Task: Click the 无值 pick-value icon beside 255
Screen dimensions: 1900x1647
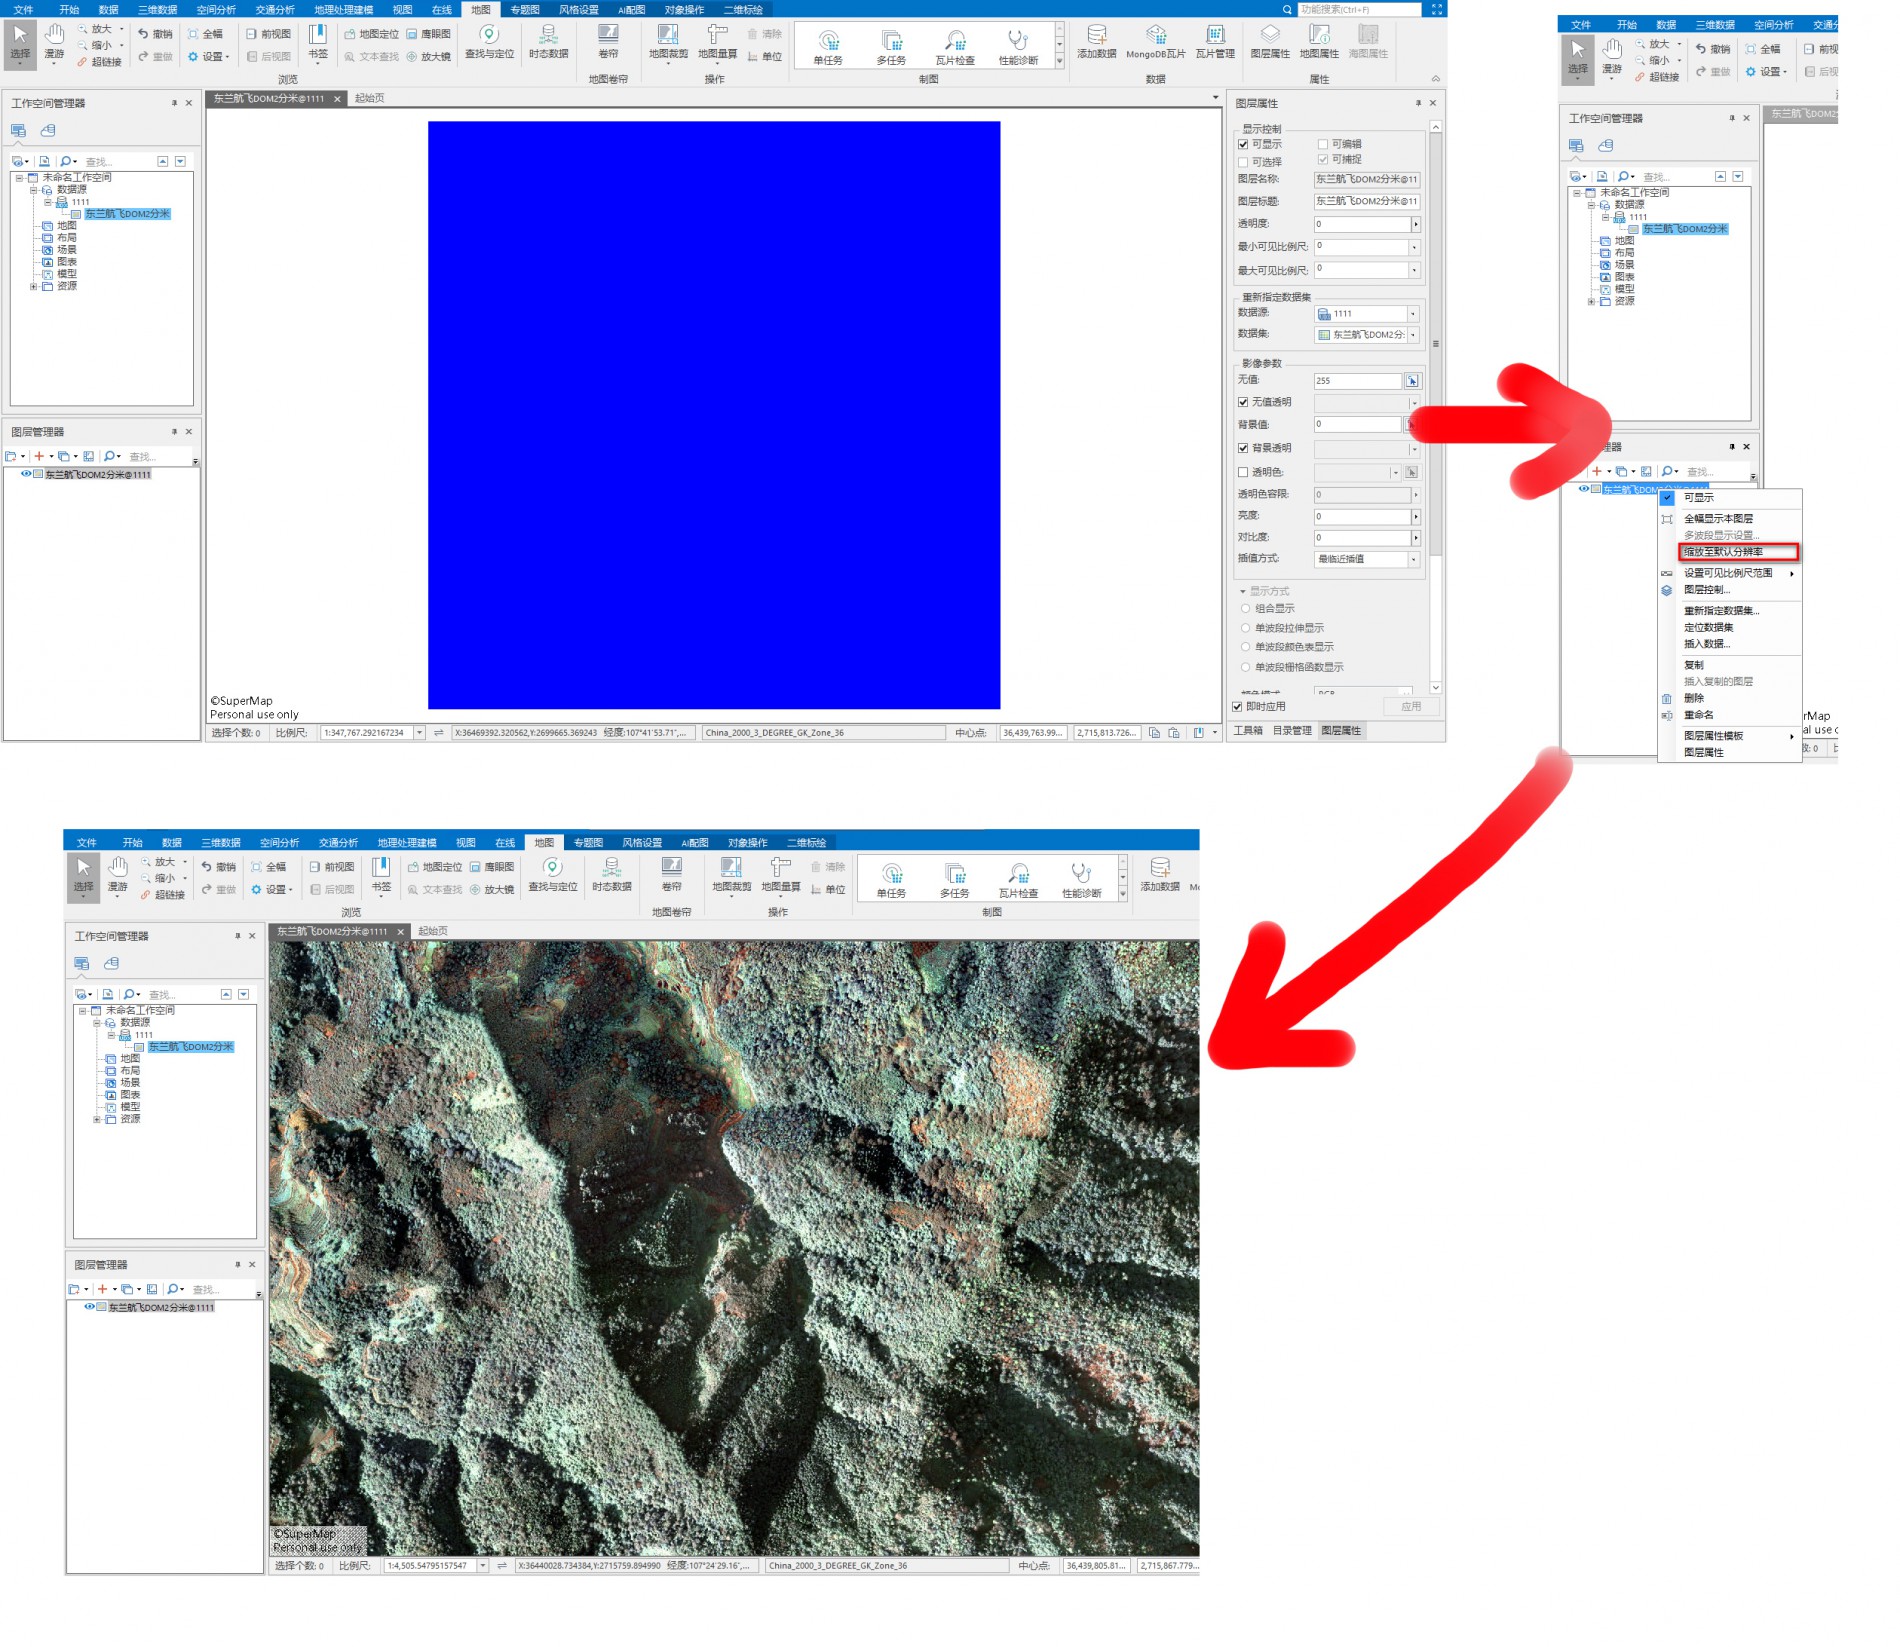Action: click(x=1412, y=381)
